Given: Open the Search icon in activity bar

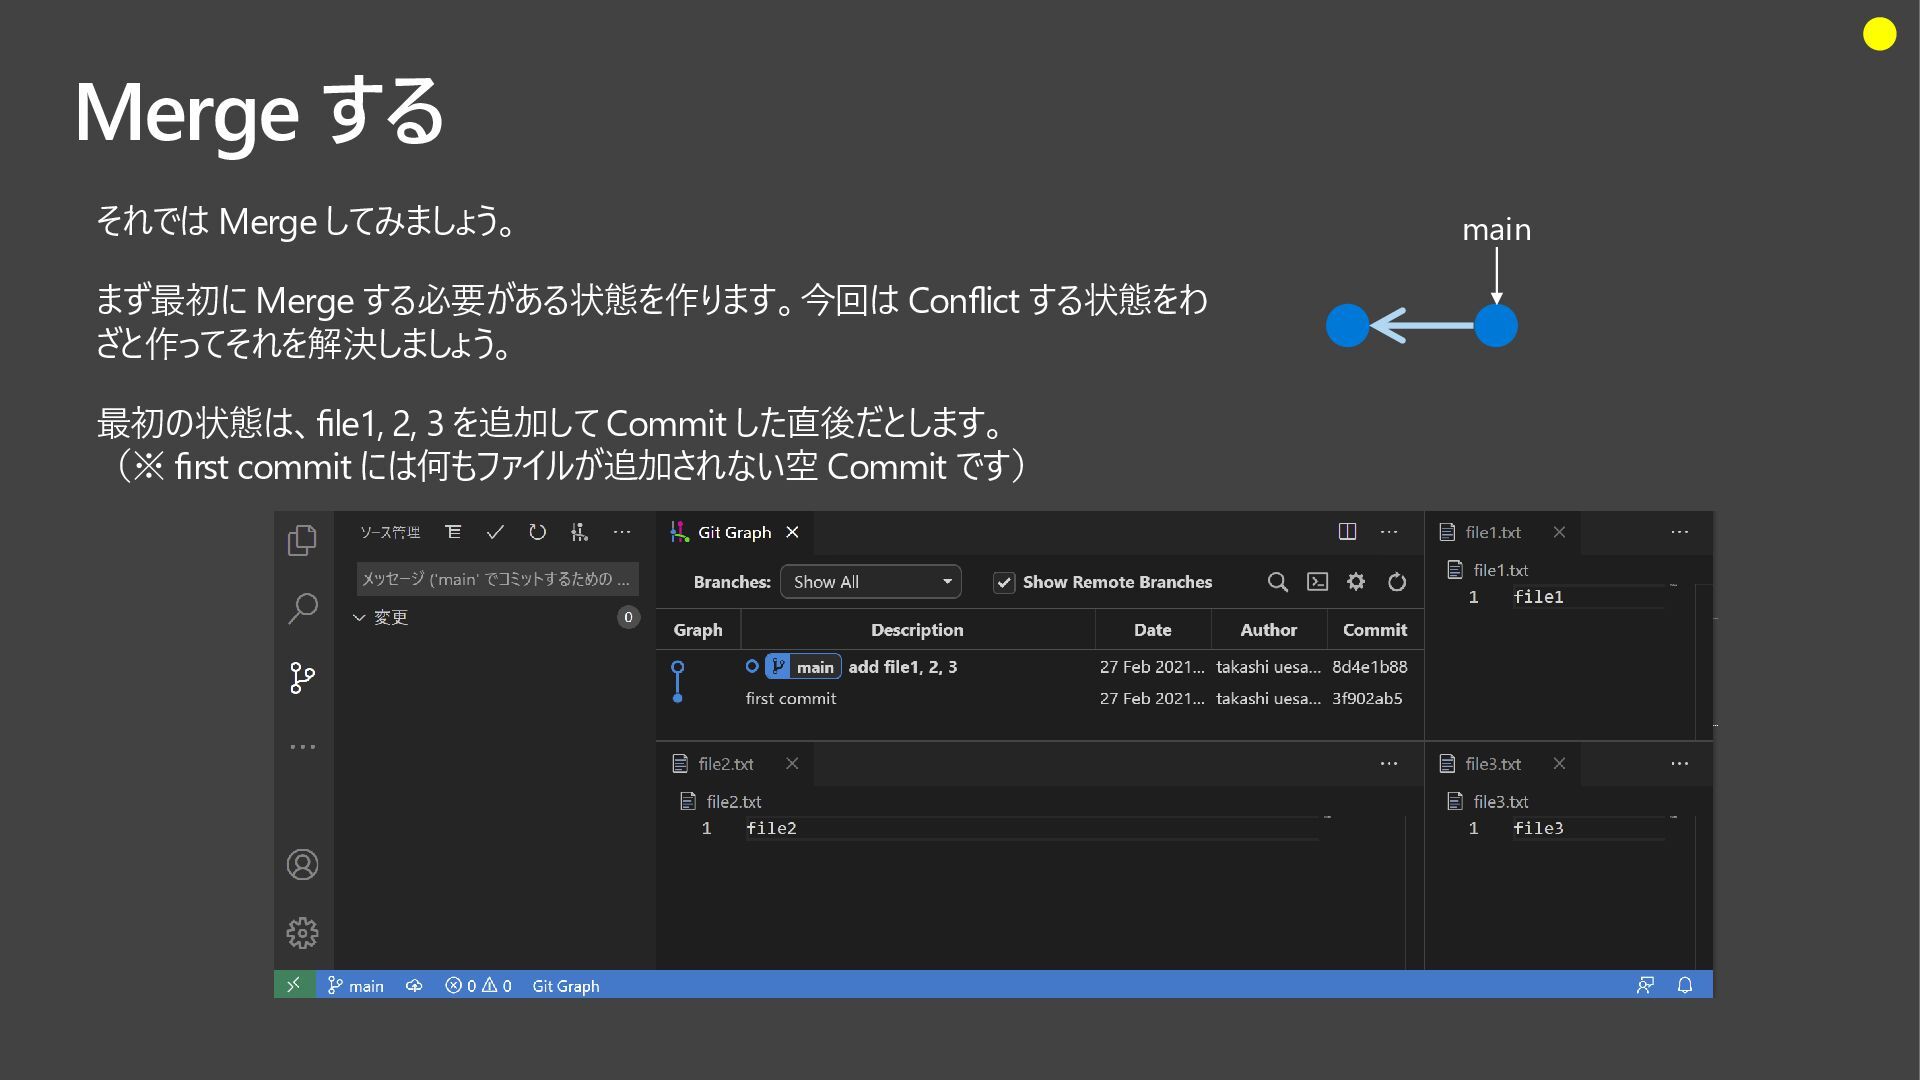Looking at the screenshot, I should tap(302, 608).
